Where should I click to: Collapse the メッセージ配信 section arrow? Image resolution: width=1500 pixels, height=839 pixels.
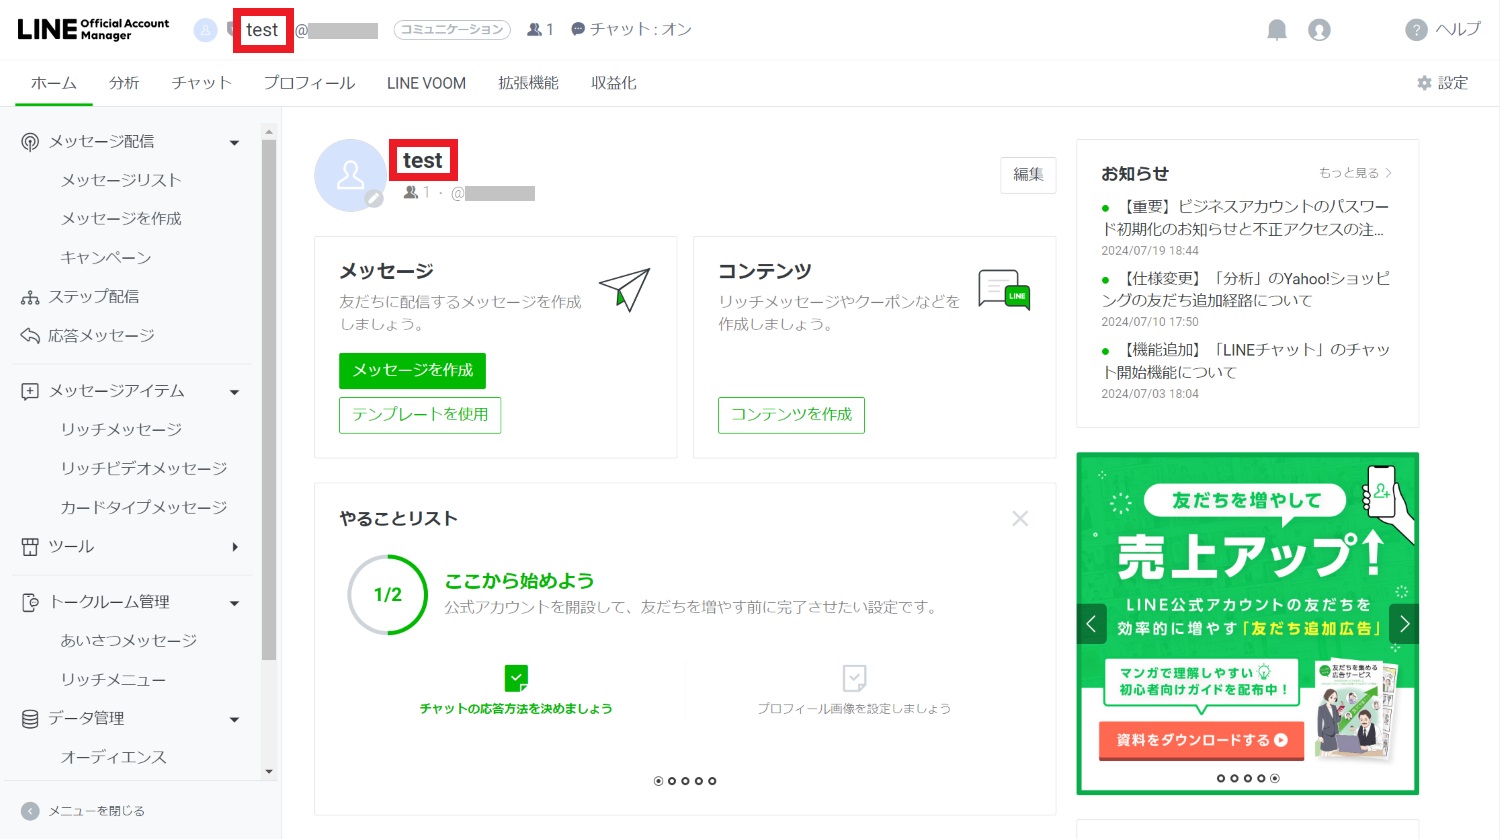click(x=235, y=143)
